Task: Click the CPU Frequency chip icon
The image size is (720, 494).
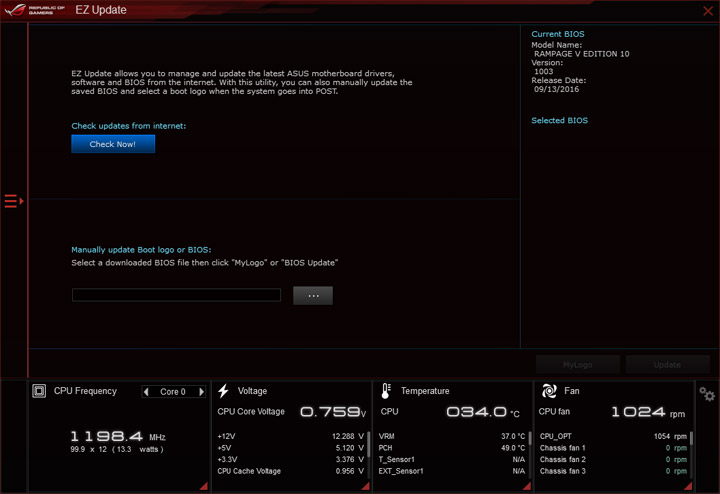Action: (39, 391)
